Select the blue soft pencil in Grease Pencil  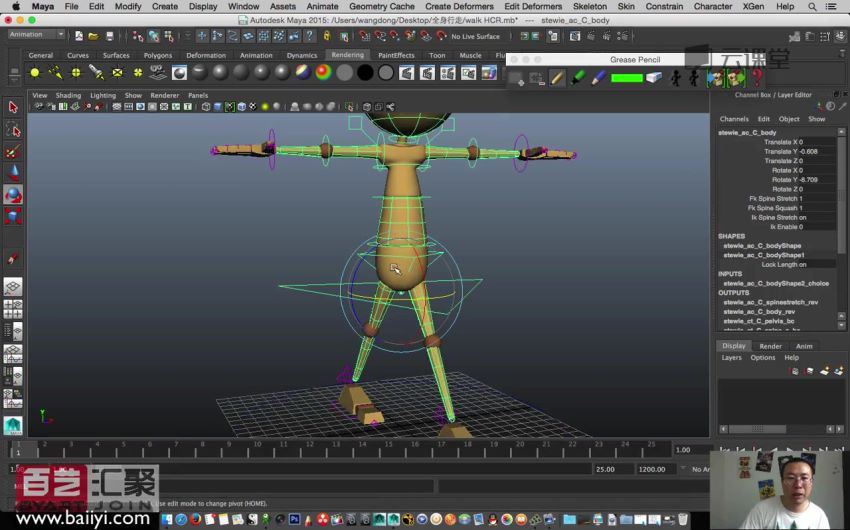pos(598,79)
